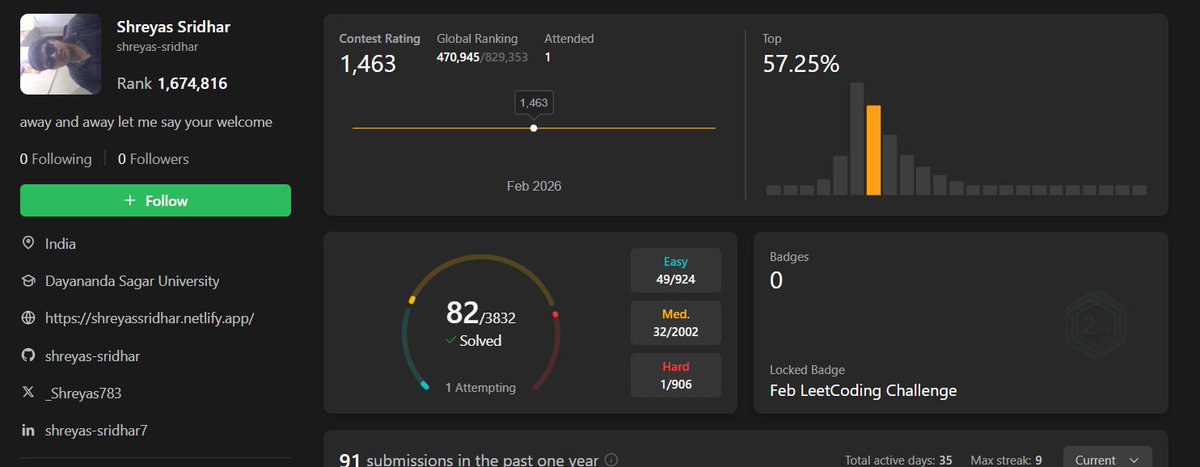This screenshot has height=467, width=1200.
Task: Click the contest rating point on the graph line
Action: click(x=533, y=128)
